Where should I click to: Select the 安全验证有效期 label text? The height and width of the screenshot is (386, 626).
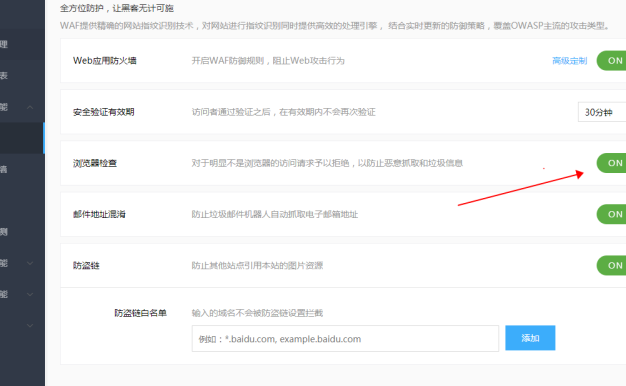(x=103, y=112)
